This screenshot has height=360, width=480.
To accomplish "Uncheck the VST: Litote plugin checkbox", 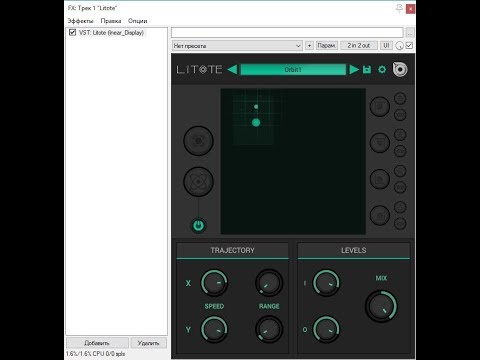I will pos(72,32).
